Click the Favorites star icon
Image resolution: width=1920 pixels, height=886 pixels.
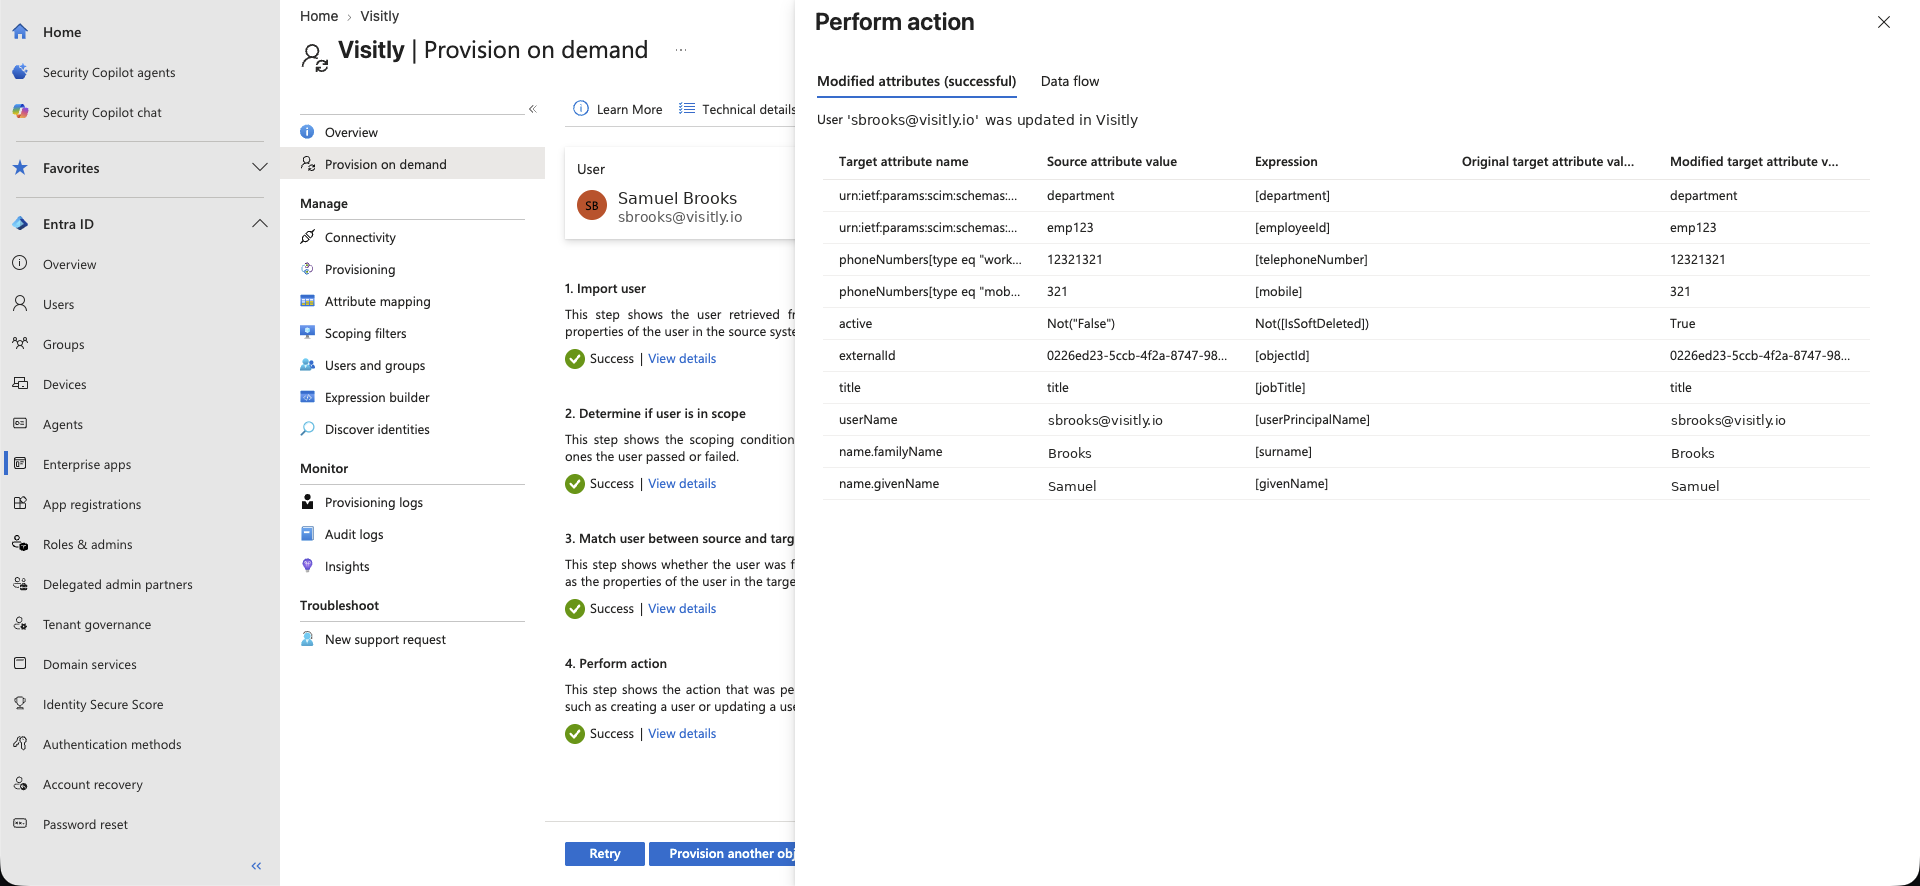20,168
